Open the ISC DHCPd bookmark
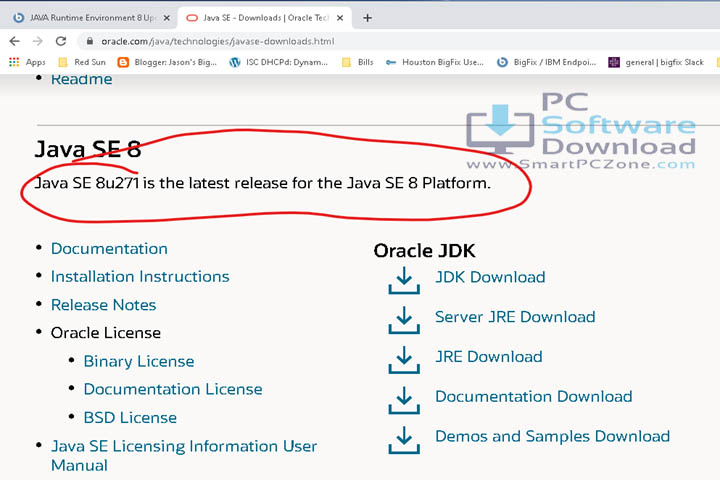Image resolution: width=720 pixels, height=480 pixels. pos(279,62)
